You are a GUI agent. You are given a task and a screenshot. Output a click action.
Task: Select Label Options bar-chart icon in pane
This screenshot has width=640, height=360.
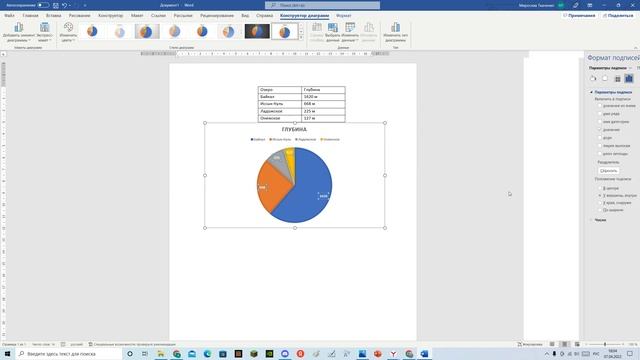click(629, 78)
